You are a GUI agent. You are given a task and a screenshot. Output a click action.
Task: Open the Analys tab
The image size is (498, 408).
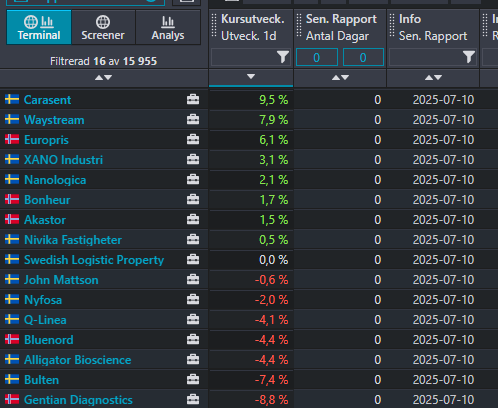[168, 27]
